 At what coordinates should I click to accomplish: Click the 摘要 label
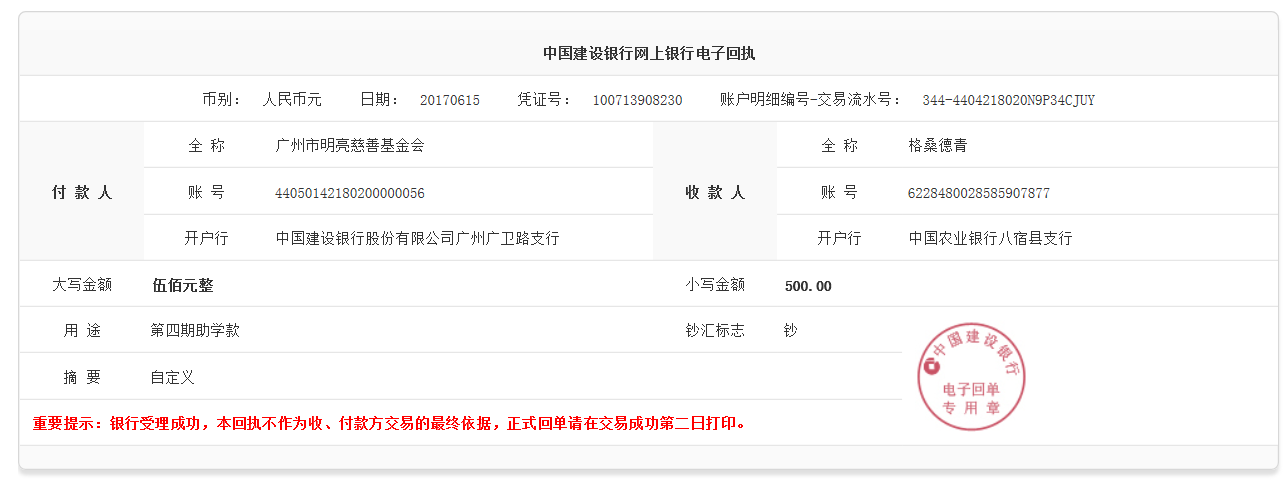tap(82, 377)
